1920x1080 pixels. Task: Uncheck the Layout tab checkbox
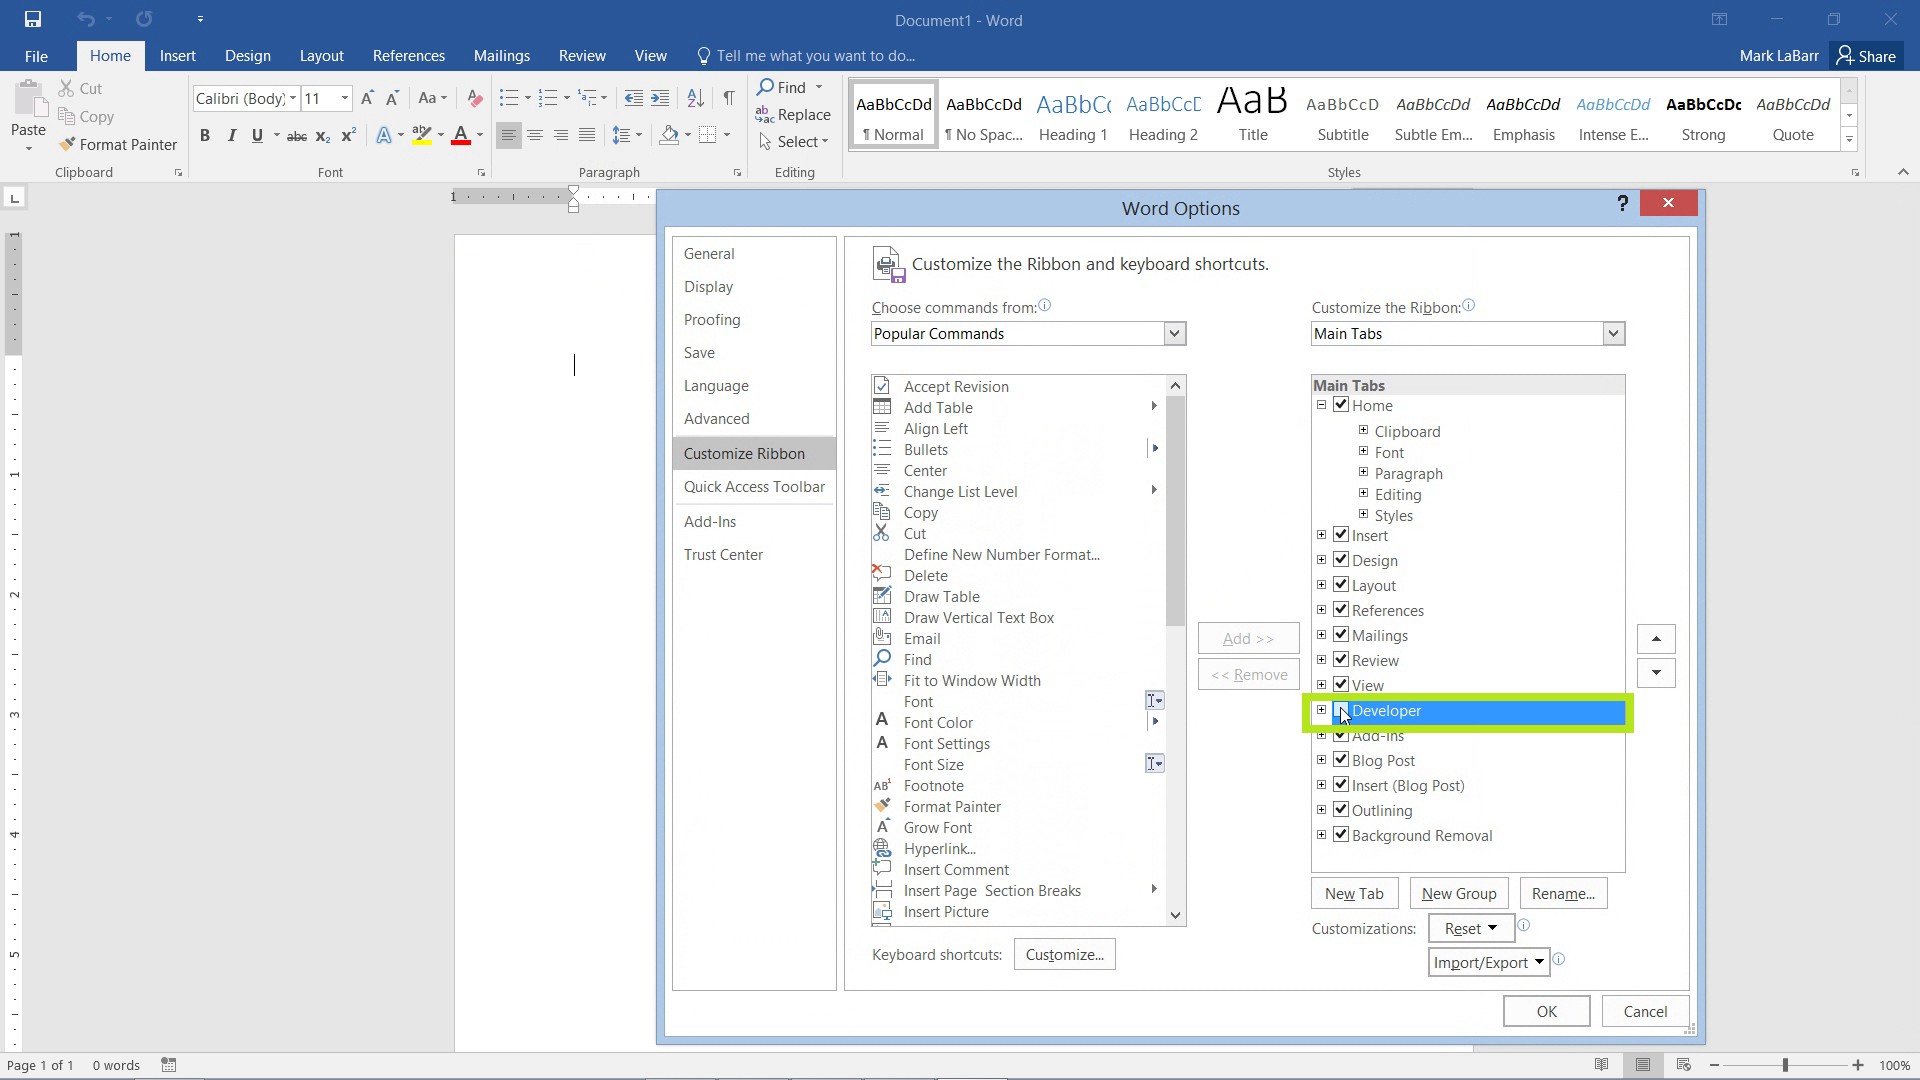click(1341, 585)
